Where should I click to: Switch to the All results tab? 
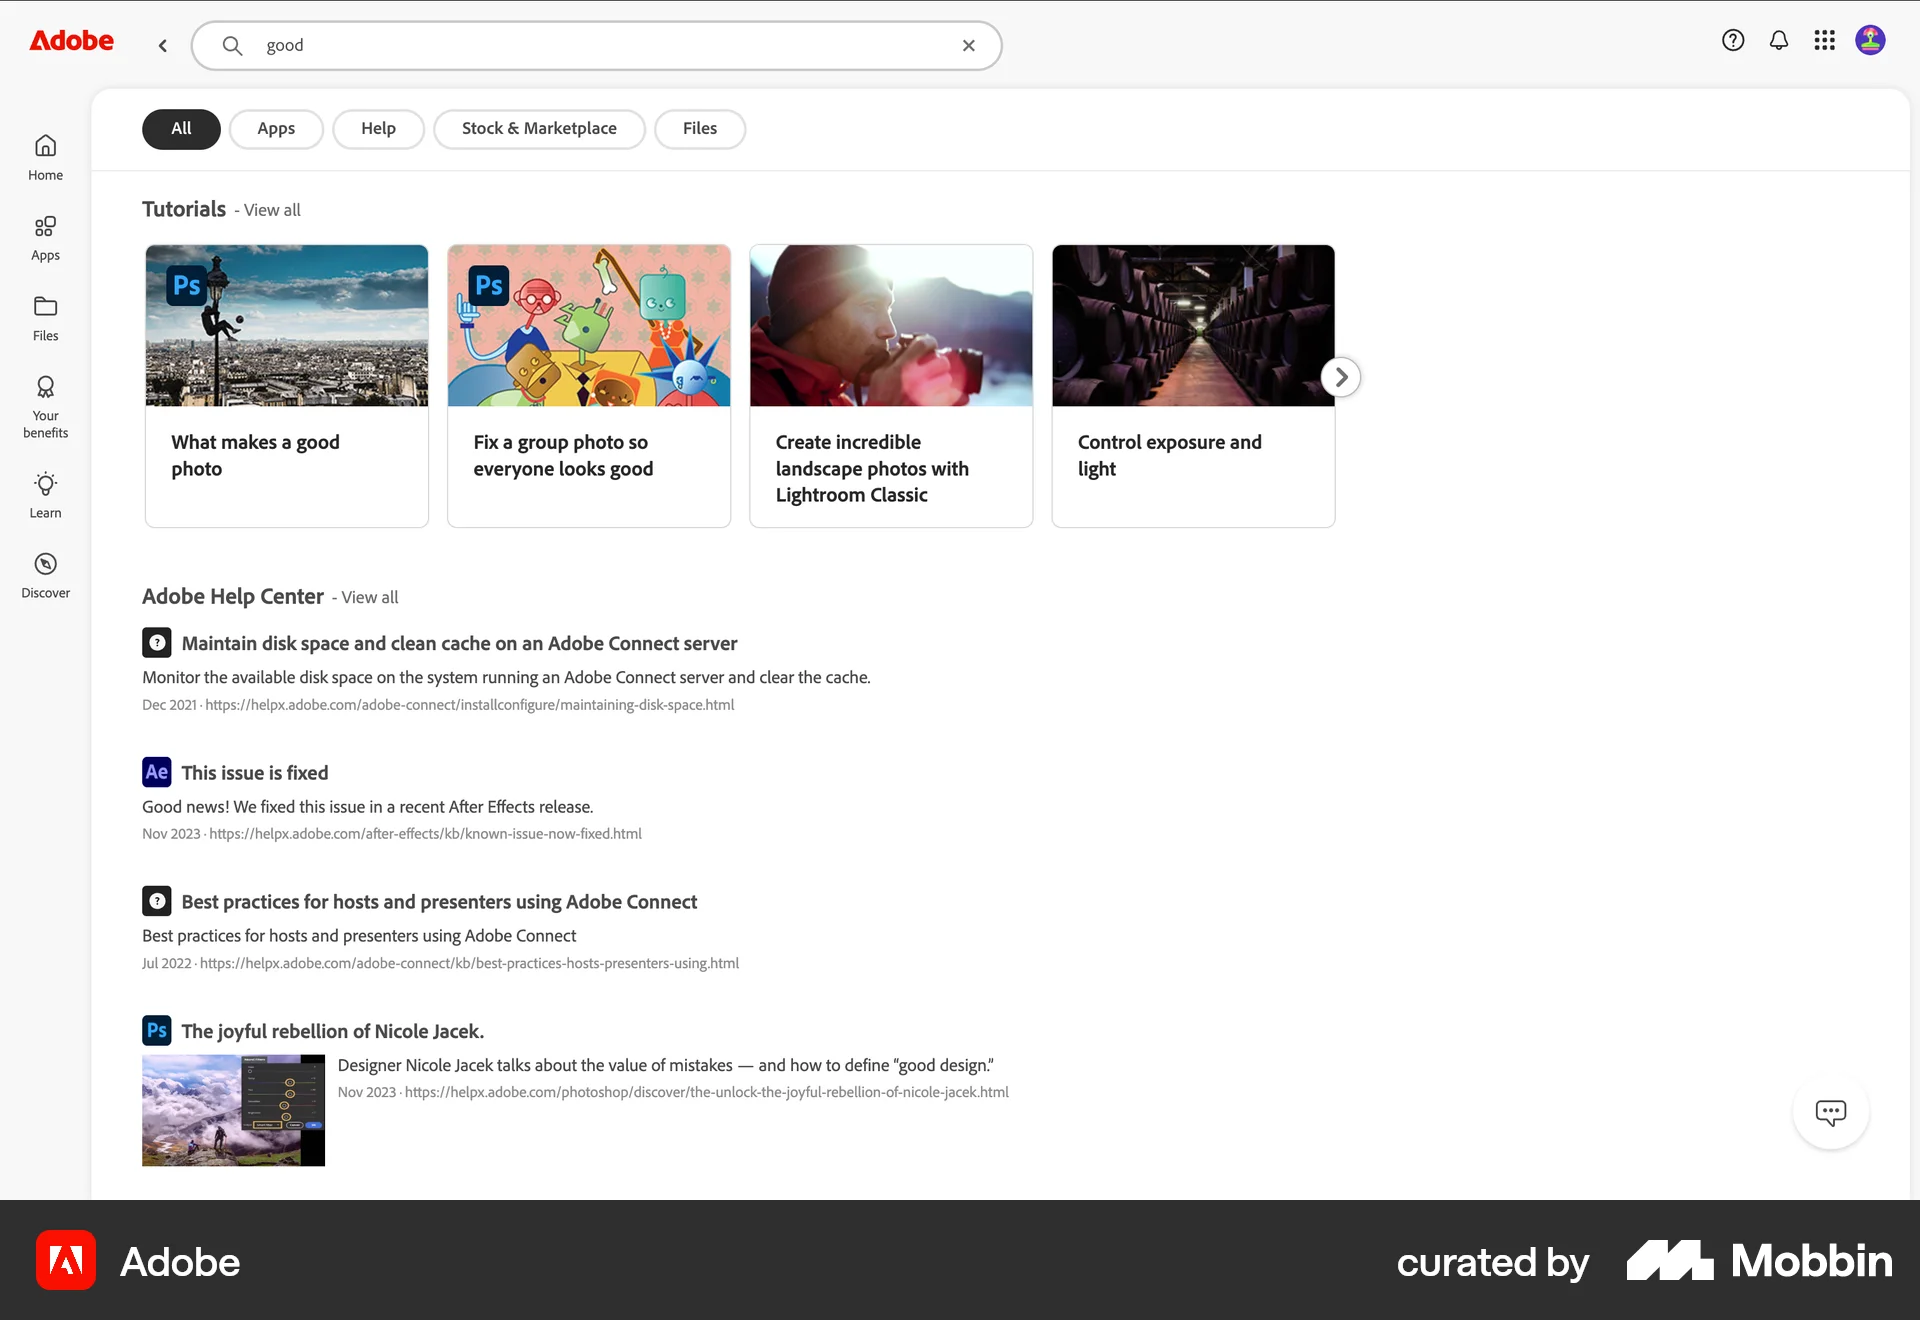tap(181, 128)
